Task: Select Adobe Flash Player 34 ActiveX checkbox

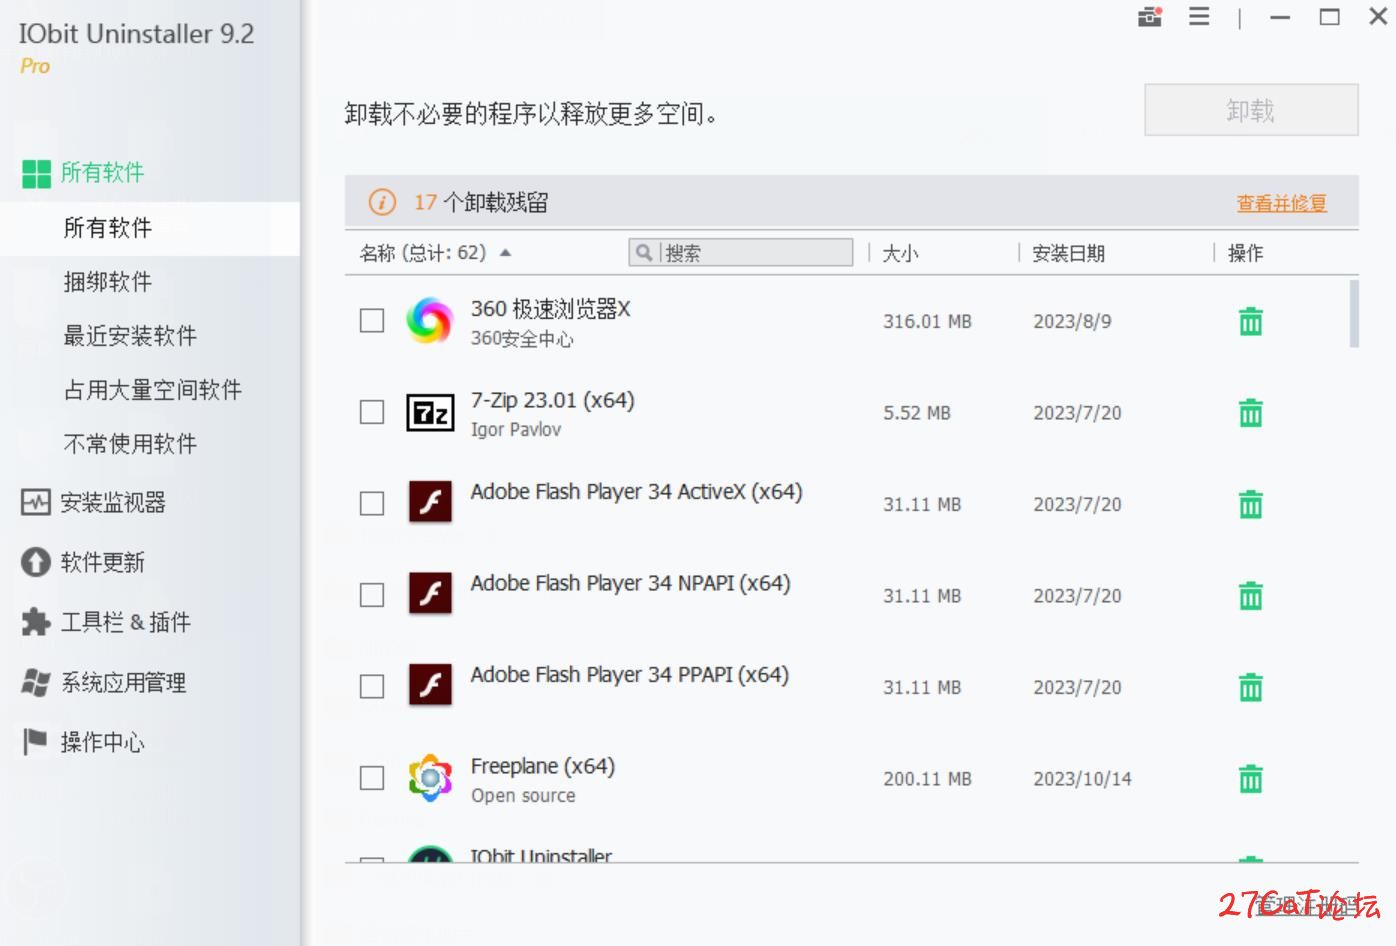Action: (x=372, y=503)
